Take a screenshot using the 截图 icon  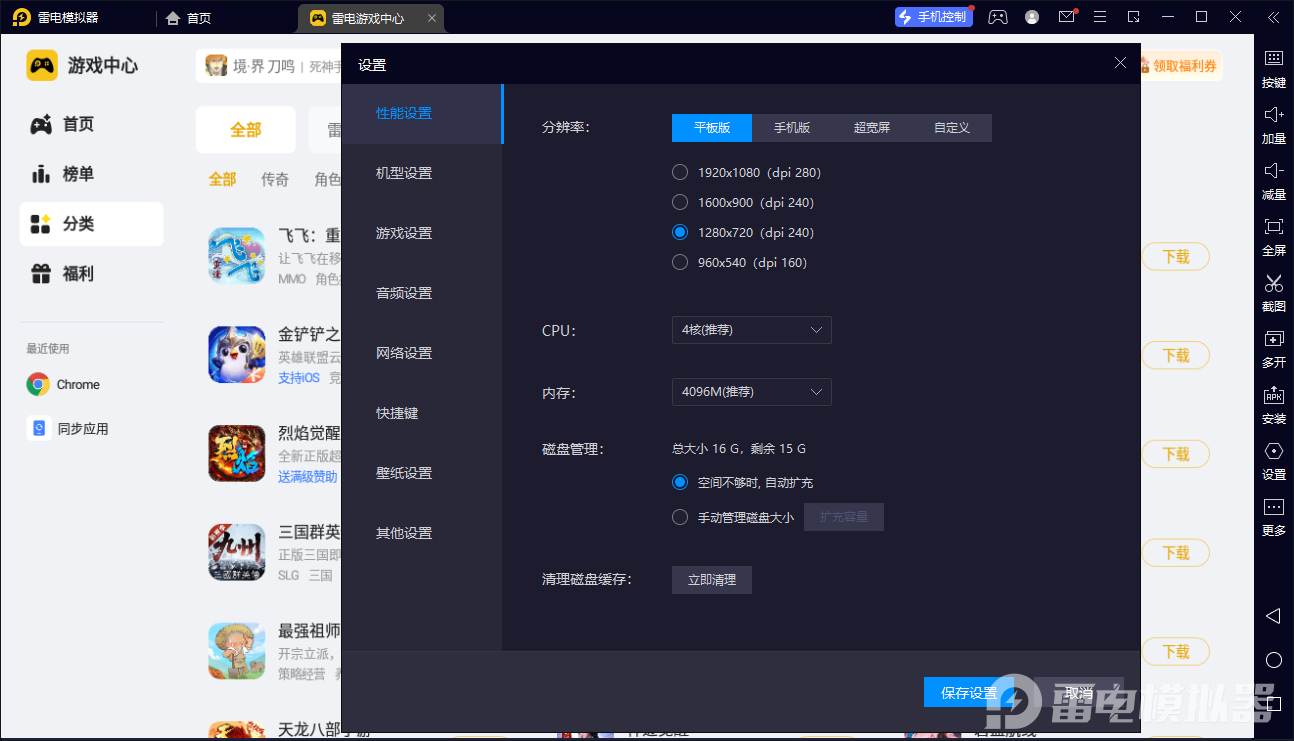[x=1273, y=294]
